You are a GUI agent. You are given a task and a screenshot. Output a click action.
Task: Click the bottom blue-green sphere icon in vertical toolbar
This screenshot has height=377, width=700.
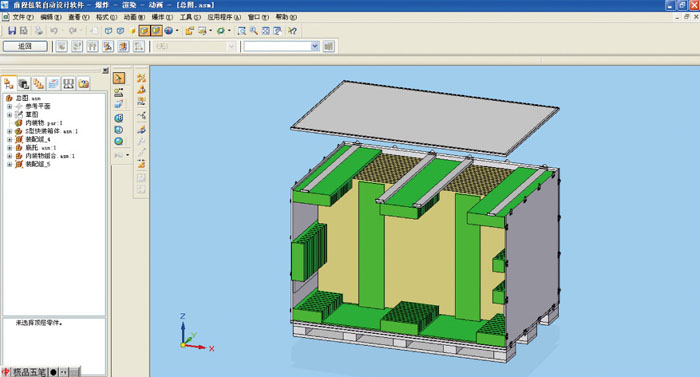point(118,141)
